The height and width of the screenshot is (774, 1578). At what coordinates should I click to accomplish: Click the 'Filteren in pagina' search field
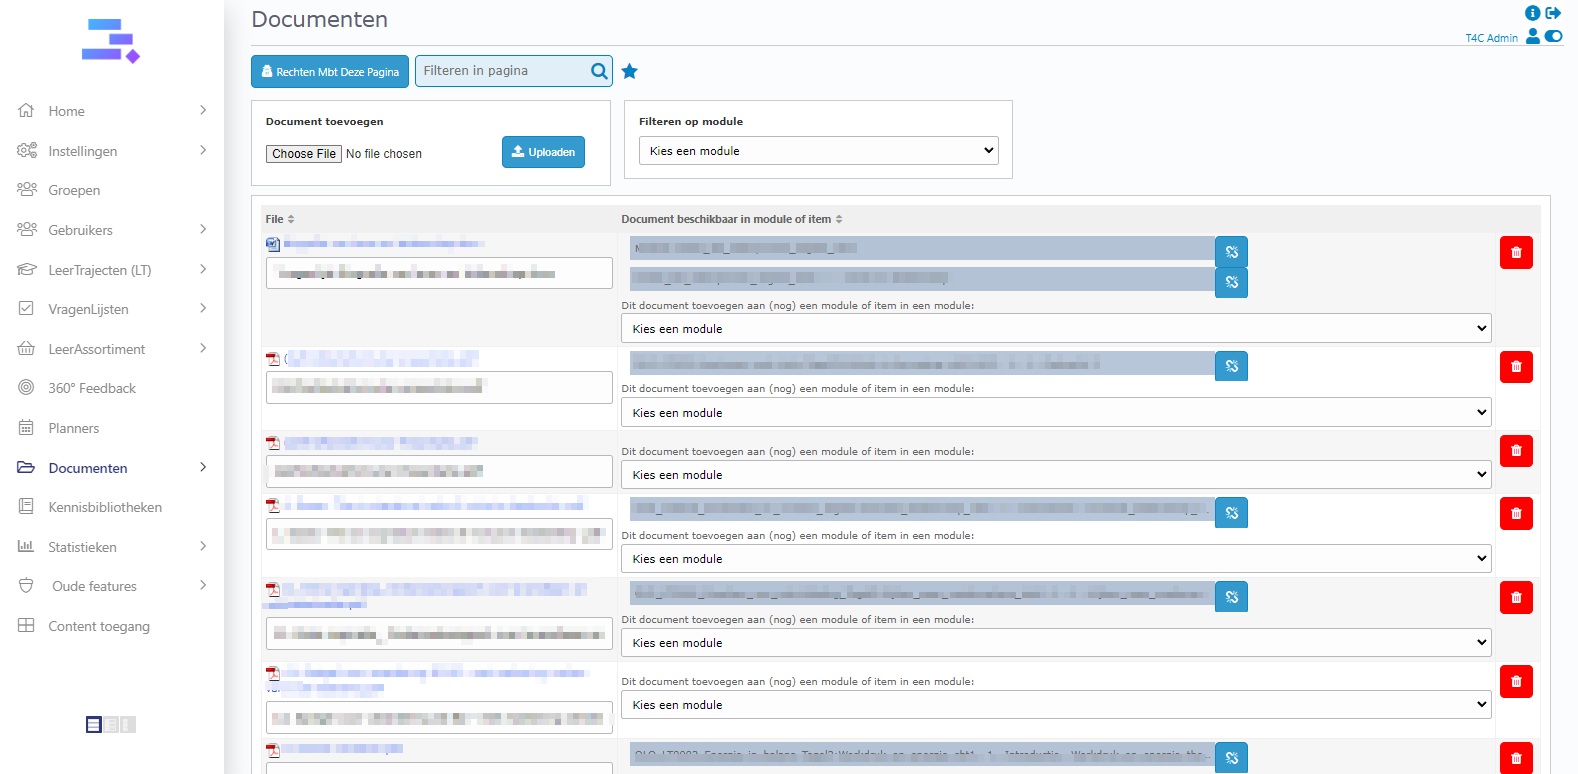pyautogui.click(x=502, y=71)
